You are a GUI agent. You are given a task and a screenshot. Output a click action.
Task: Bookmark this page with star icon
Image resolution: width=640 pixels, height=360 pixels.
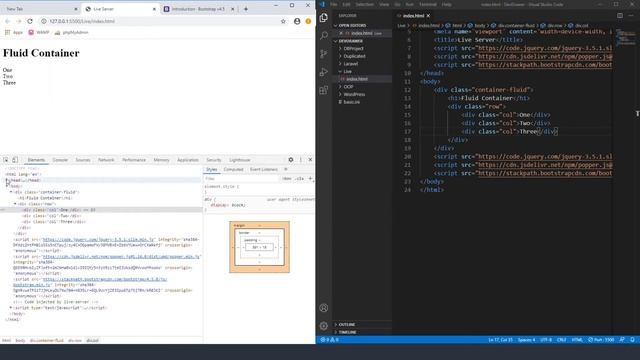(283, 21)
